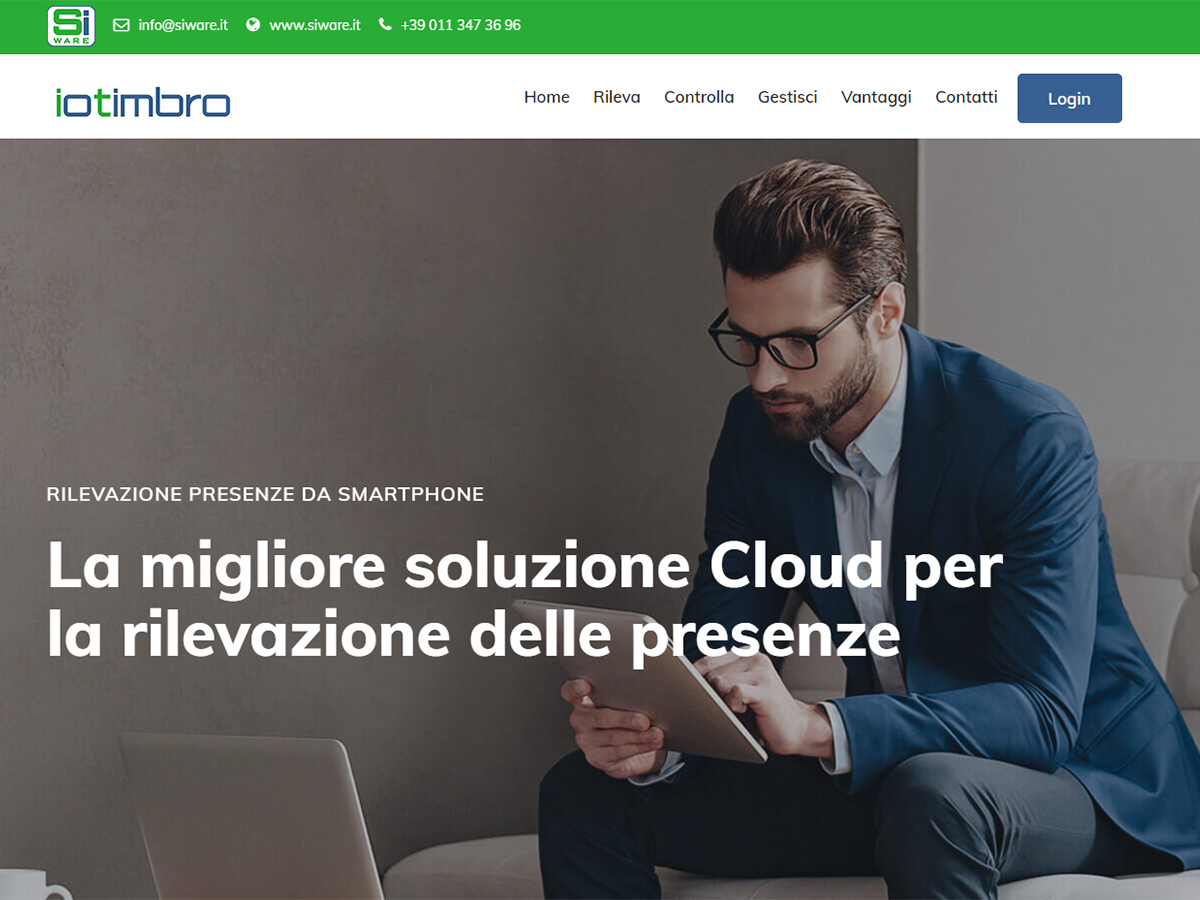Click the SI Ware logo in green bar
1200x900 pixels.
(71, 26)
